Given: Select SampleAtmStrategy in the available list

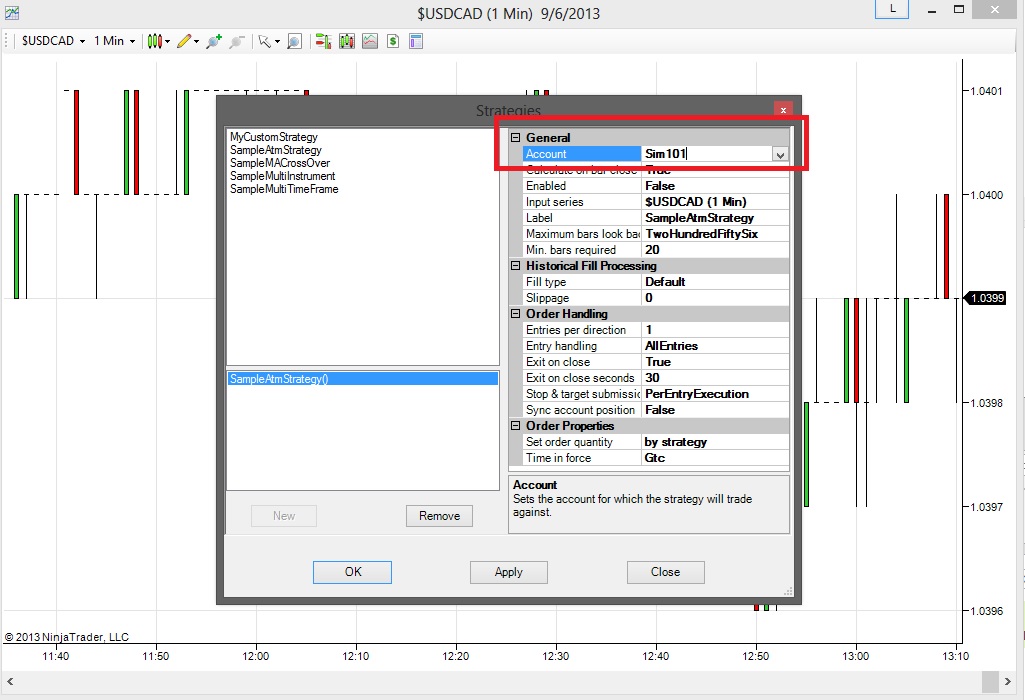Looking at the screenshot, I should pyautogui.click(x=276, y=150).
